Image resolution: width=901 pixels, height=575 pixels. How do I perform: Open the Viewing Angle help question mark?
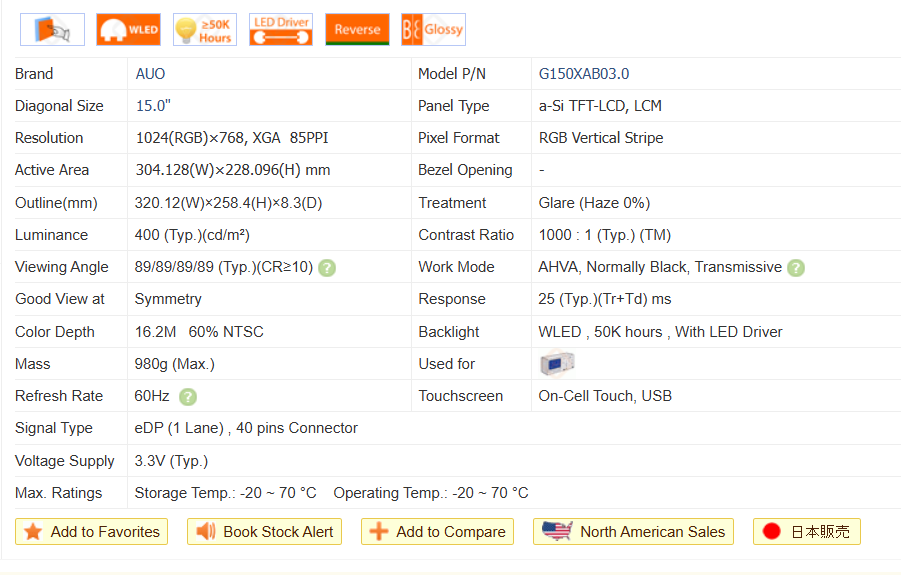(x=327, y=267)
